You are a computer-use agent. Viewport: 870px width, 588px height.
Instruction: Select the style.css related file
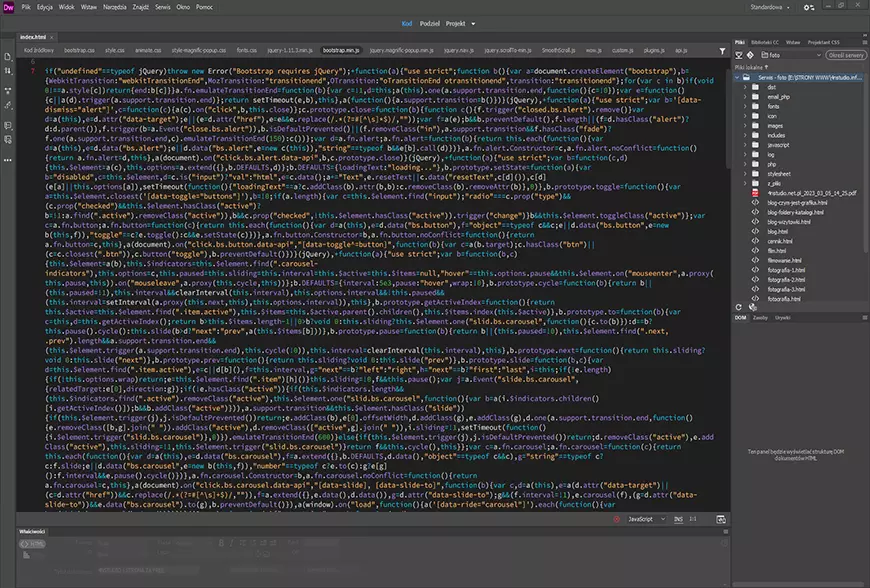[x=115, y=50]
